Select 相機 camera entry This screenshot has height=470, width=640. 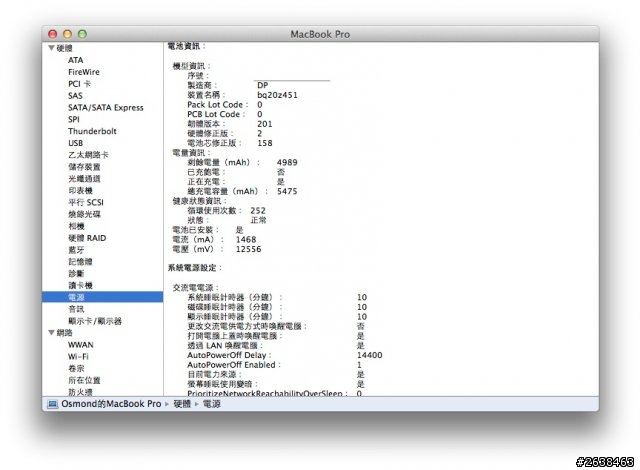[x=76, y=226]
